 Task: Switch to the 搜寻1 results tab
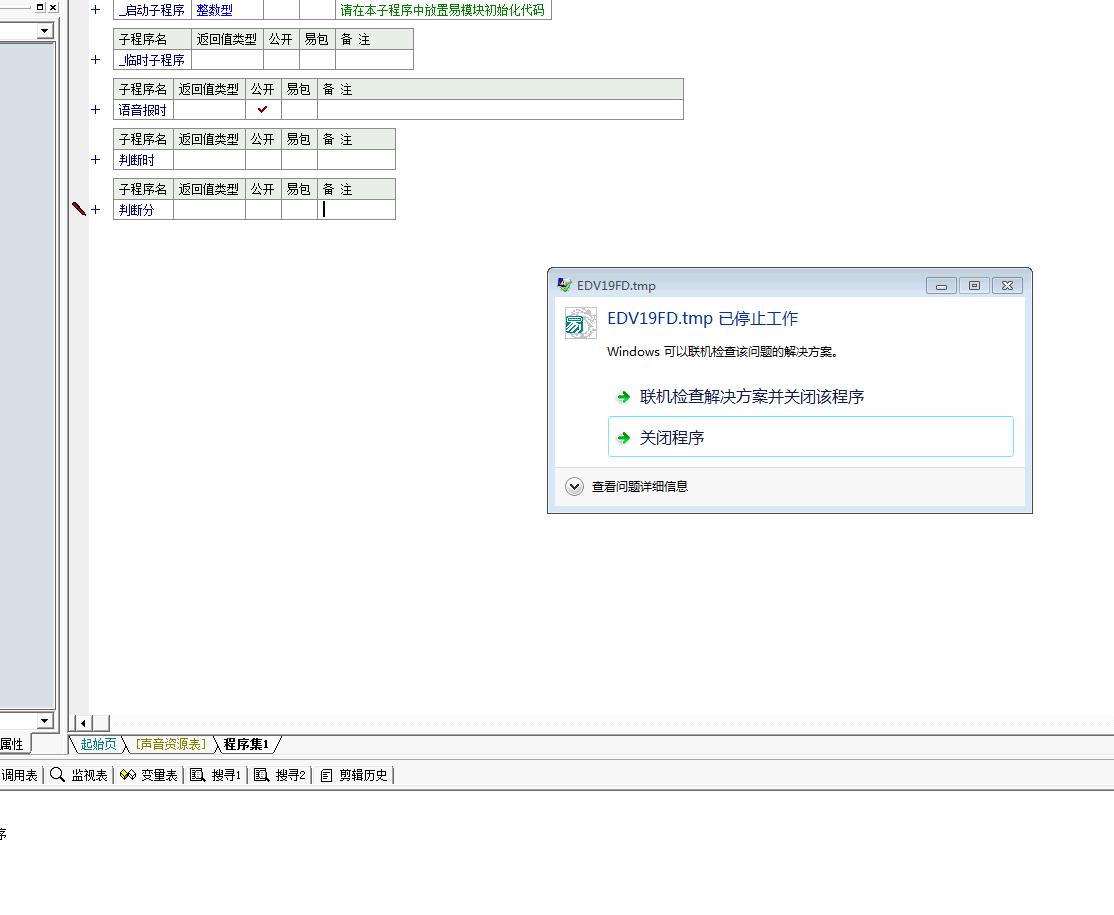[216, 775]
